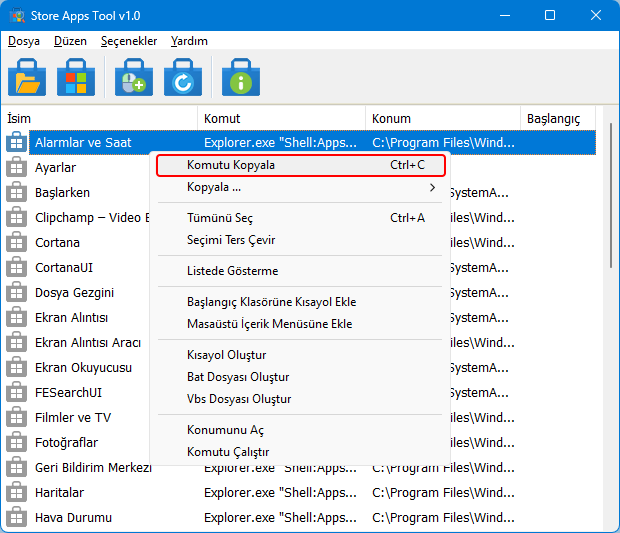
Task: Click the app icon beside Alarmlar ve Saat
Action: pos(16,142)
